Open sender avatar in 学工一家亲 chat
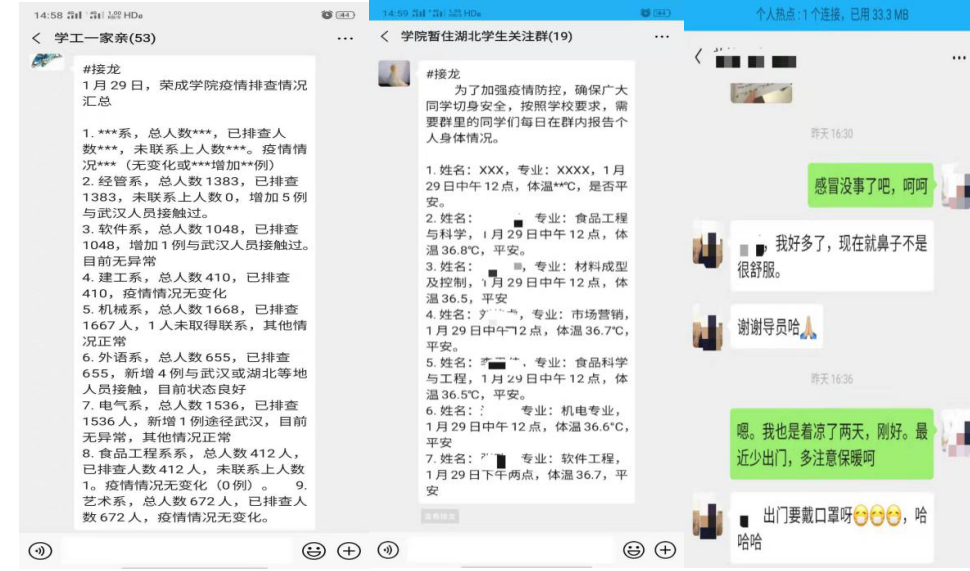This screenshot has width=970, height=571. pos(46,64)
